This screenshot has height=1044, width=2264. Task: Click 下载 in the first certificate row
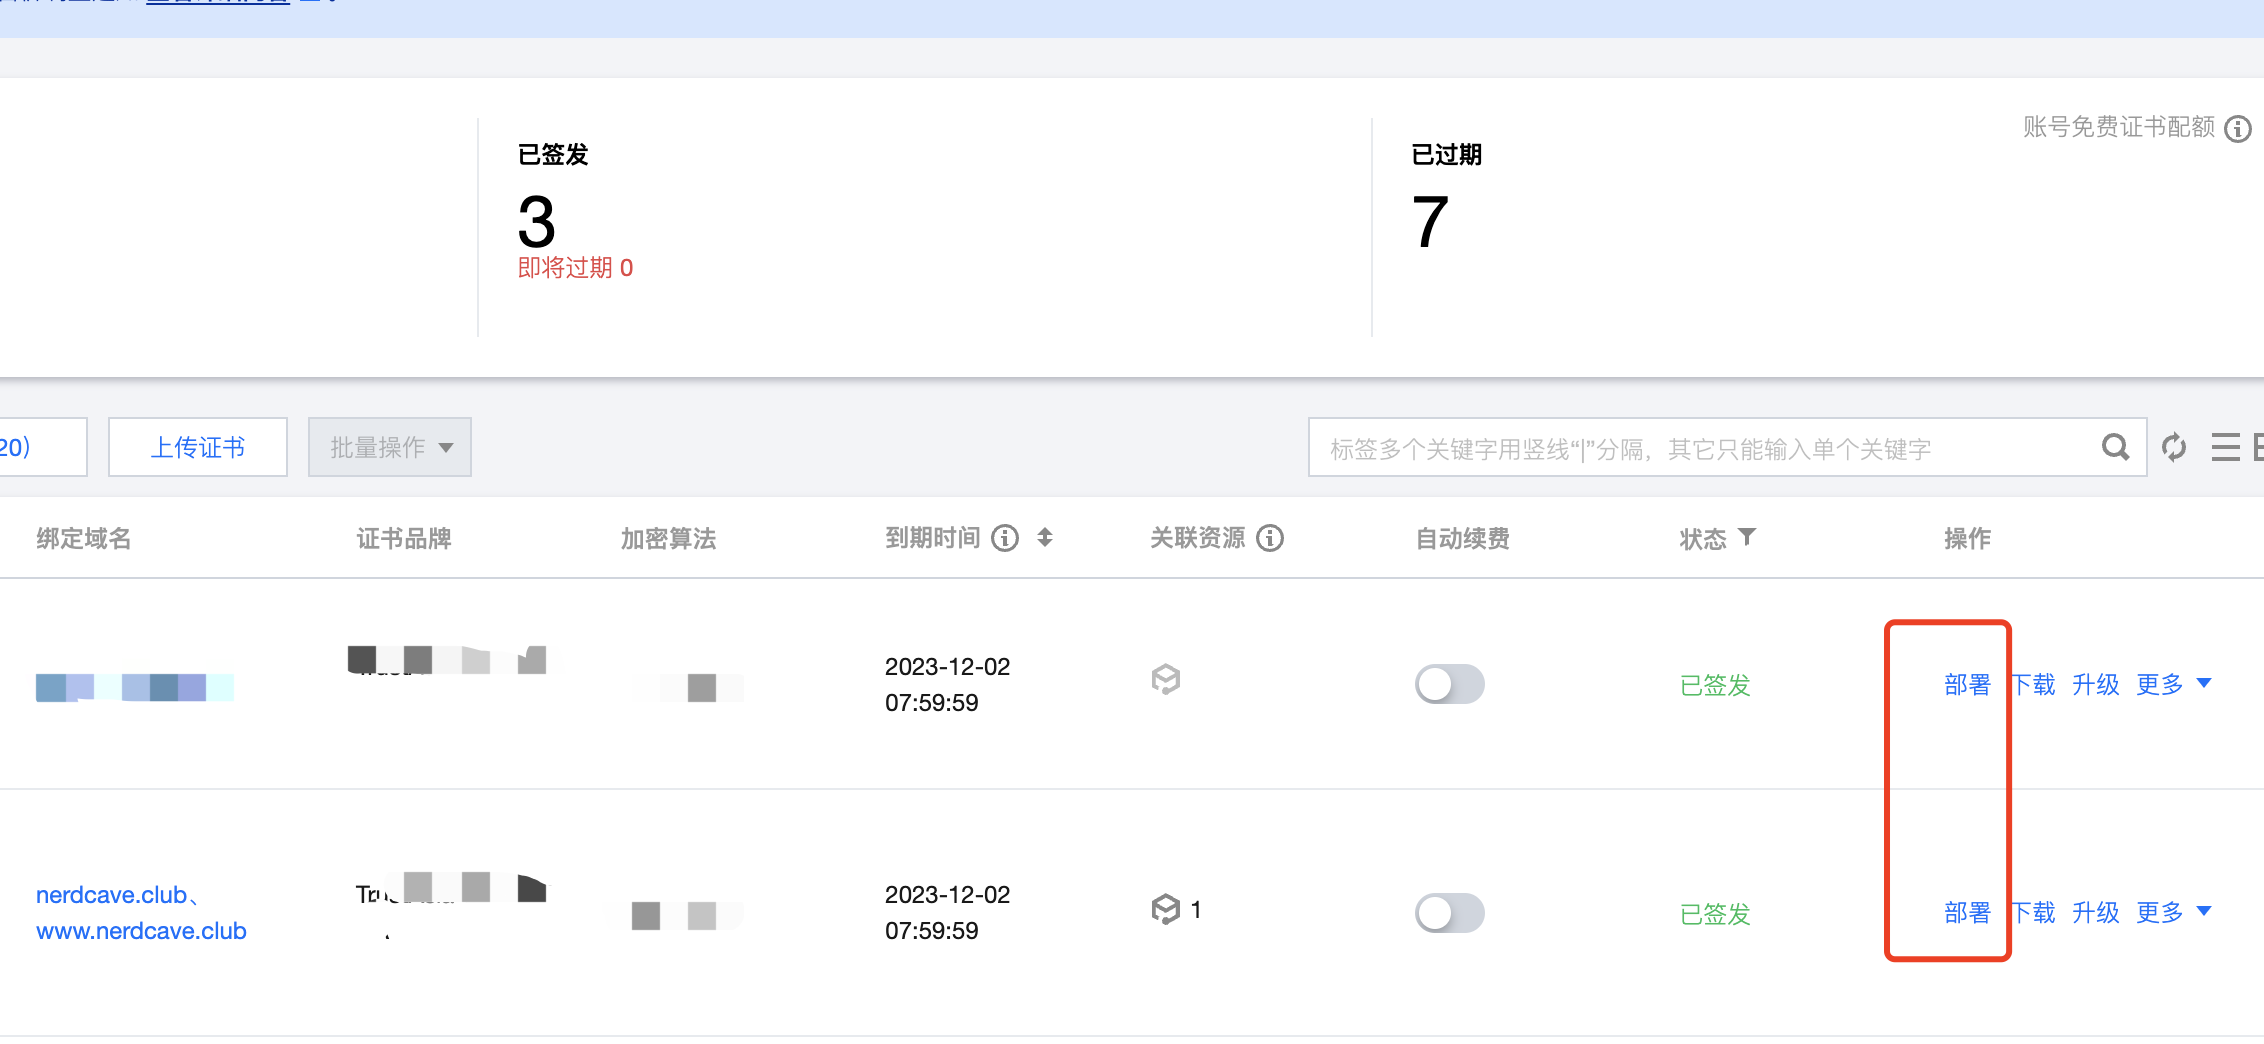(2033, 684)
